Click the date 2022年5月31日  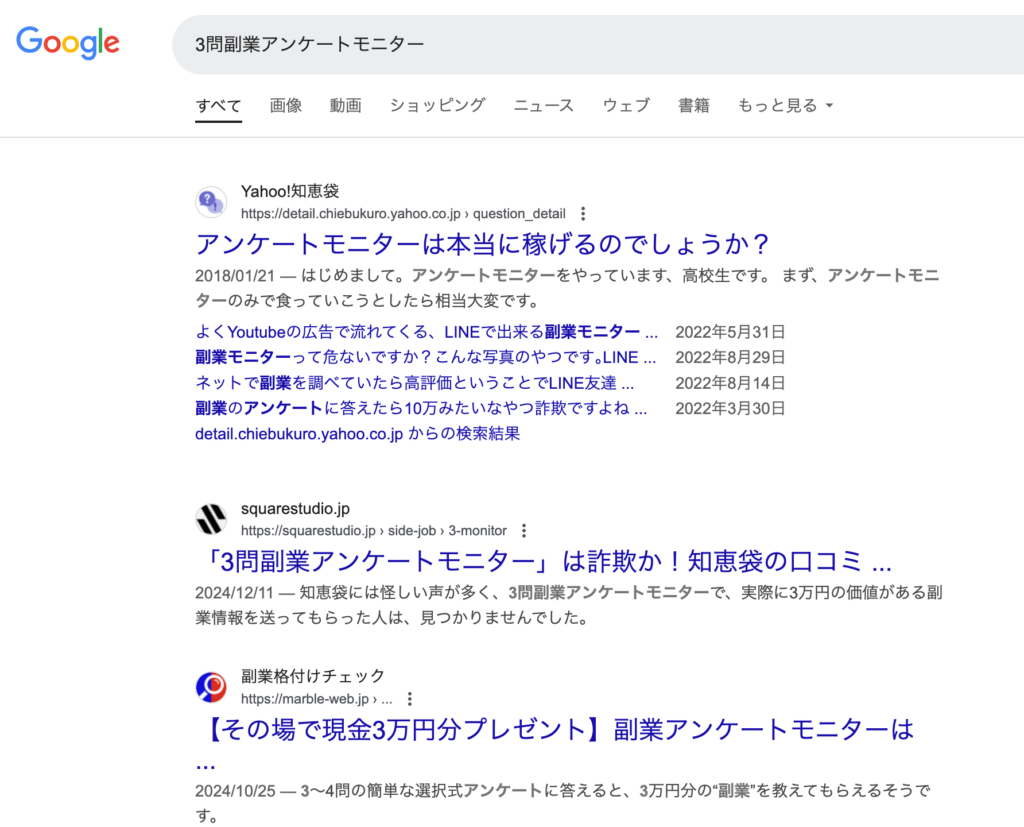[x=730, y=332]
